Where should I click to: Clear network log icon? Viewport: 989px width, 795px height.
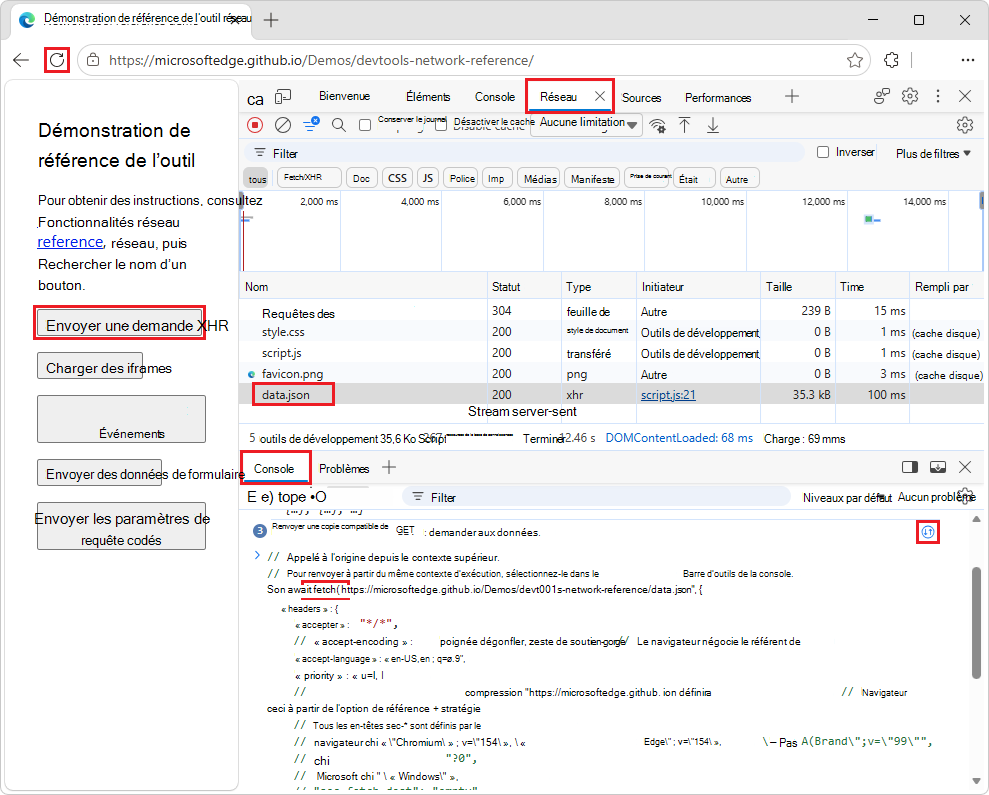(x=283, y=125)
